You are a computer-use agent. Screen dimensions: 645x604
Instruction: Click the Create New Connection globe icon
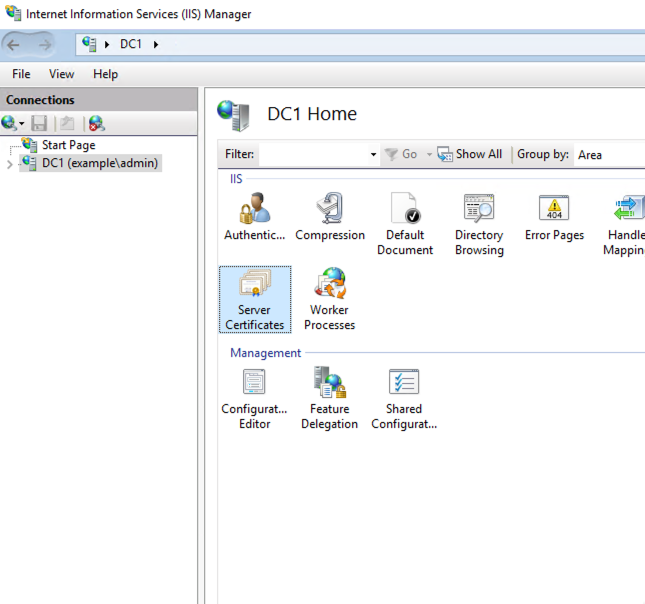pos(9,123)
